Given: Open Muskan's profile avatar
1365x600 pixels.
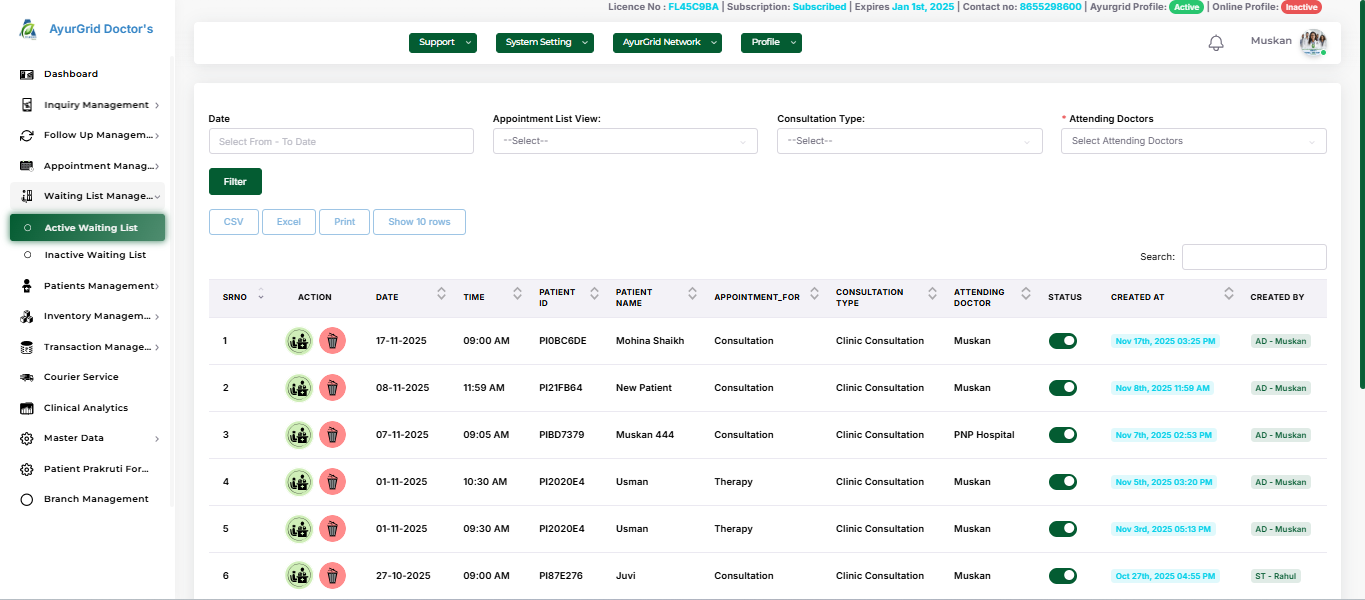Looking at the screenshot, I should (1312, 42).
